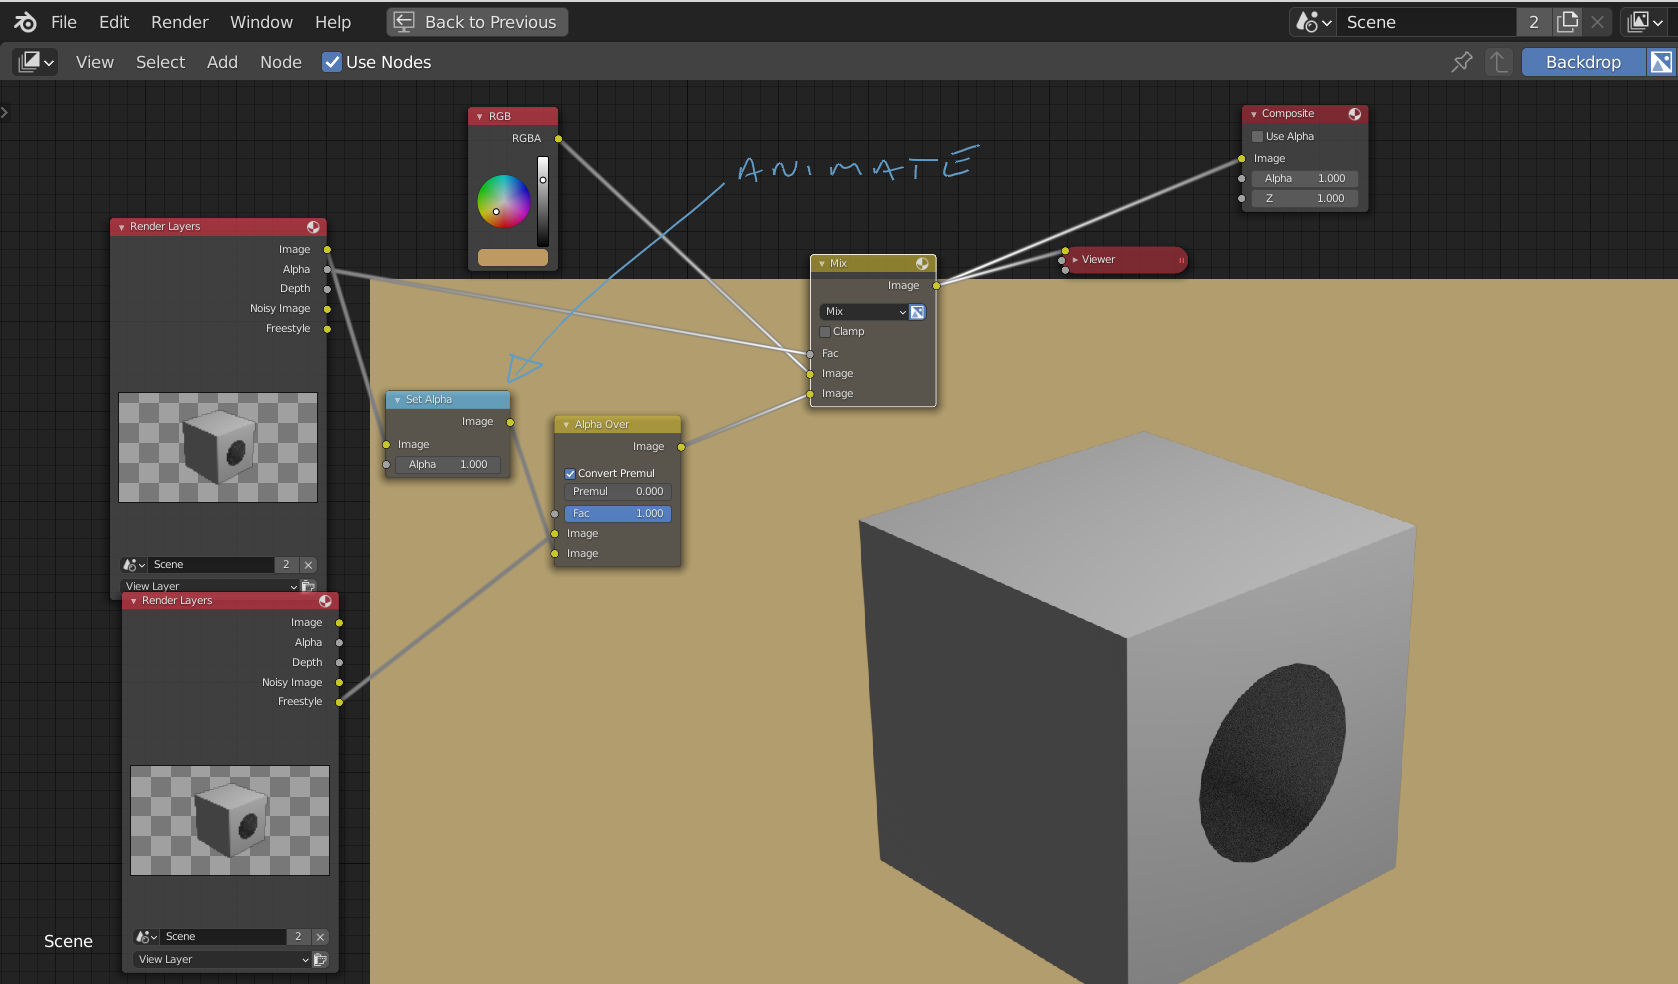The width and height of the screenshot is (1678, 984).
Task: Click Composite Z value field
Action: tap(1305, 199)
